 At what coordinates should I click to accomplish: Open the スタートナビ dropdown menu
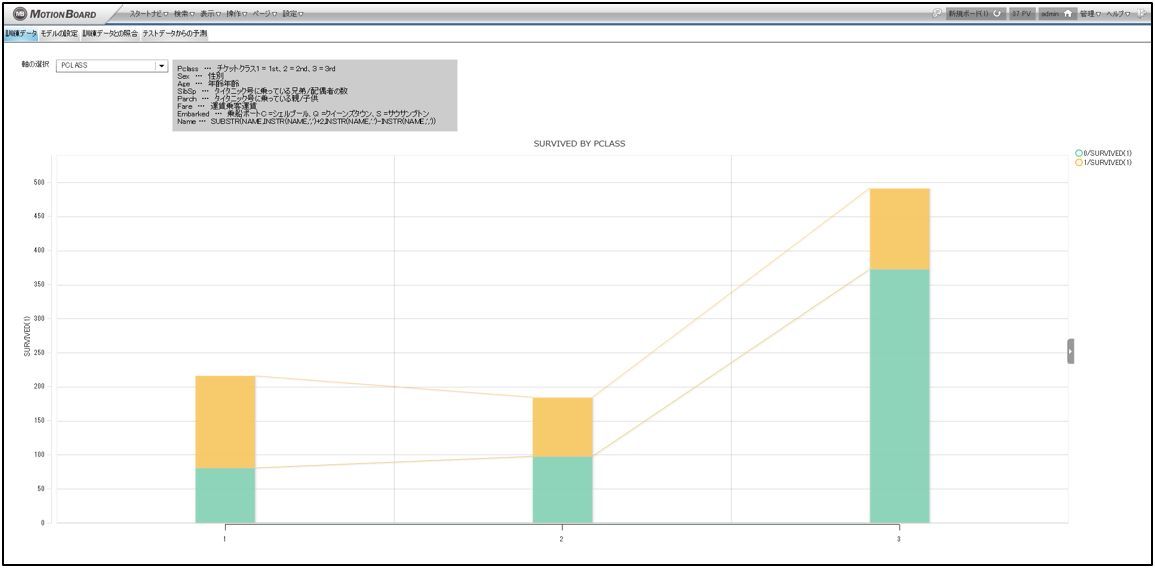click(148, 14)
